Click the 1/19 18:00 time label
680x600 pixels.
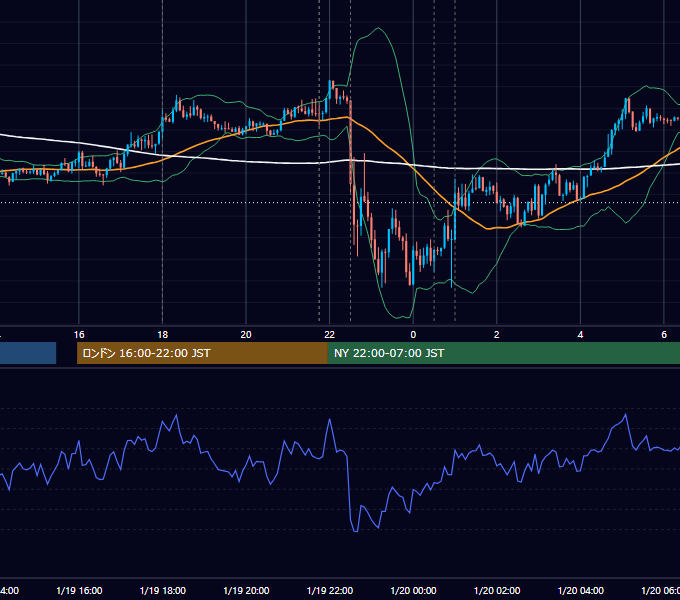163,590
